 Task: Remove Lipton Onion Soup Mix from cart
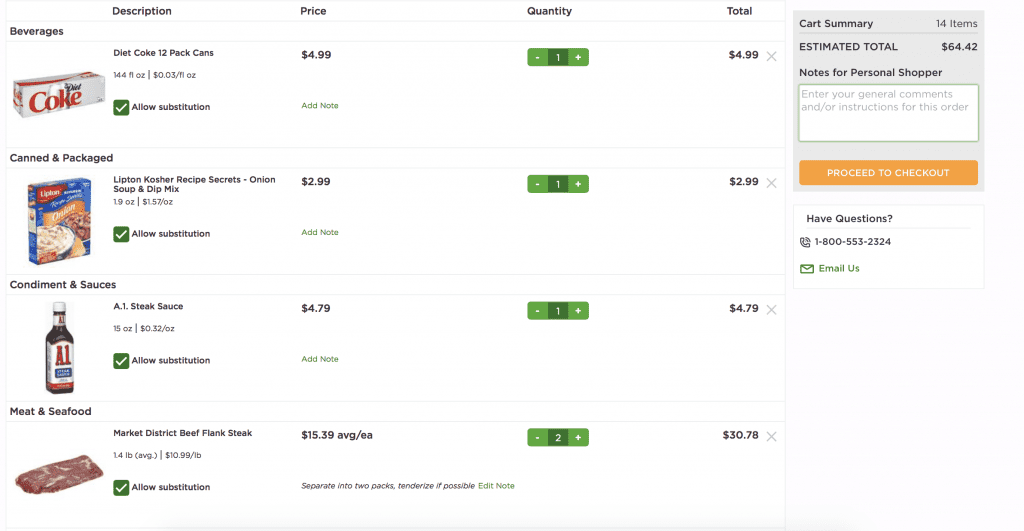(771, 183)
